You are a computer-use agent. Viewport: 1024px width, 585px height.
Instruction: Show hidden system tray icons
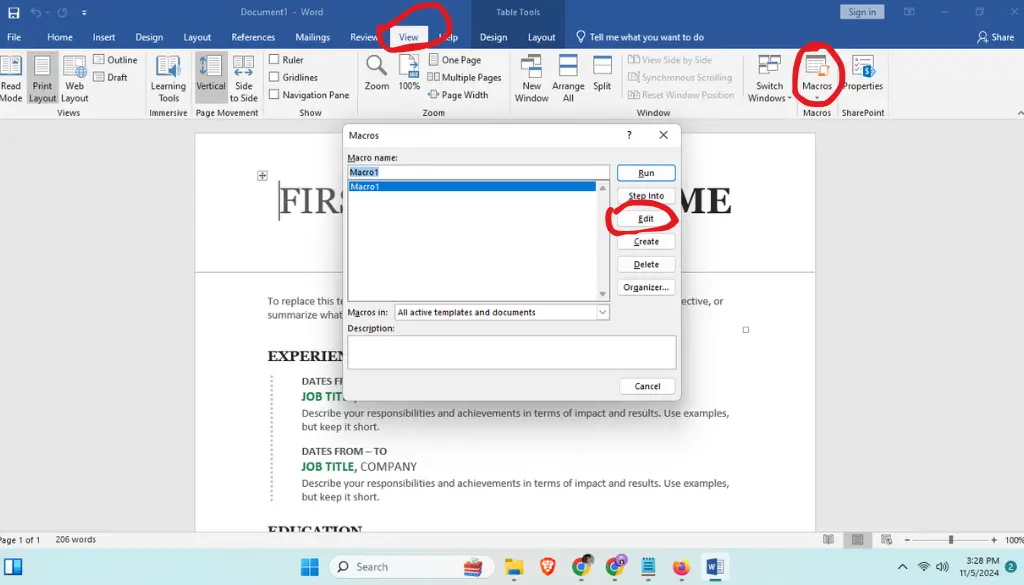[903, 567]
